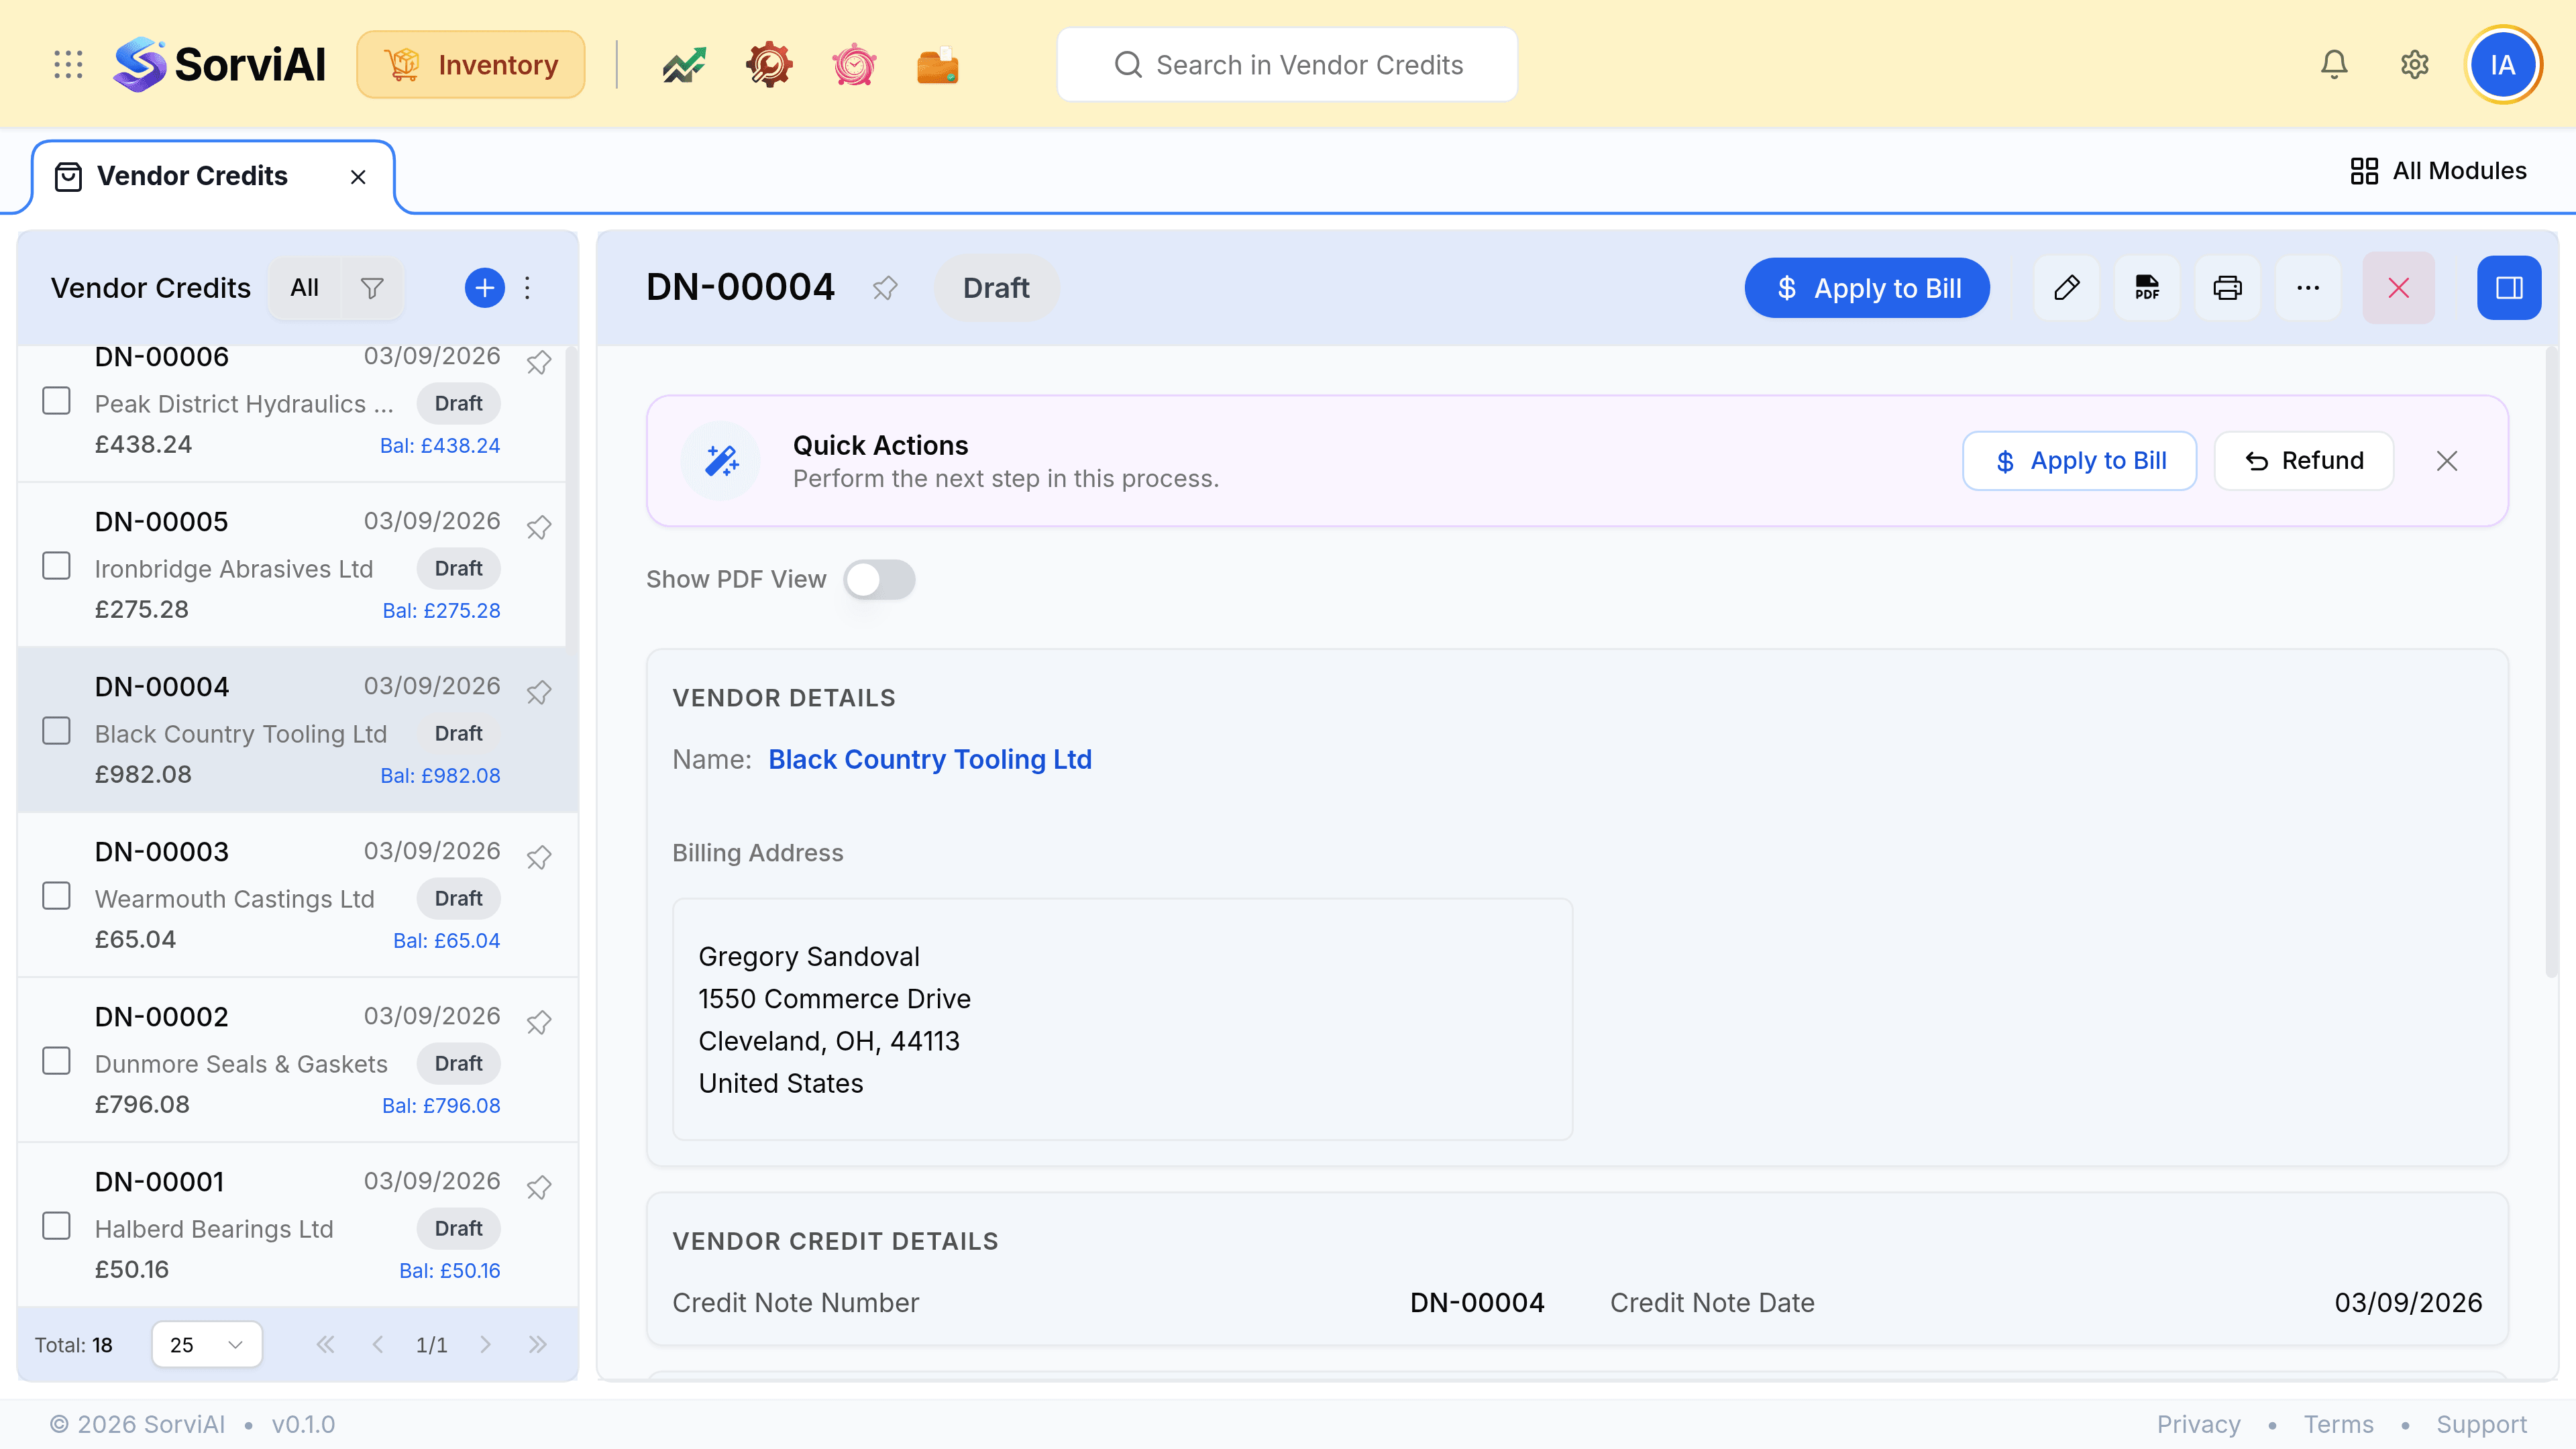Export DN-00004 as PDF
This screenshot has height=1449, width=2576.
pos(2147,288)
